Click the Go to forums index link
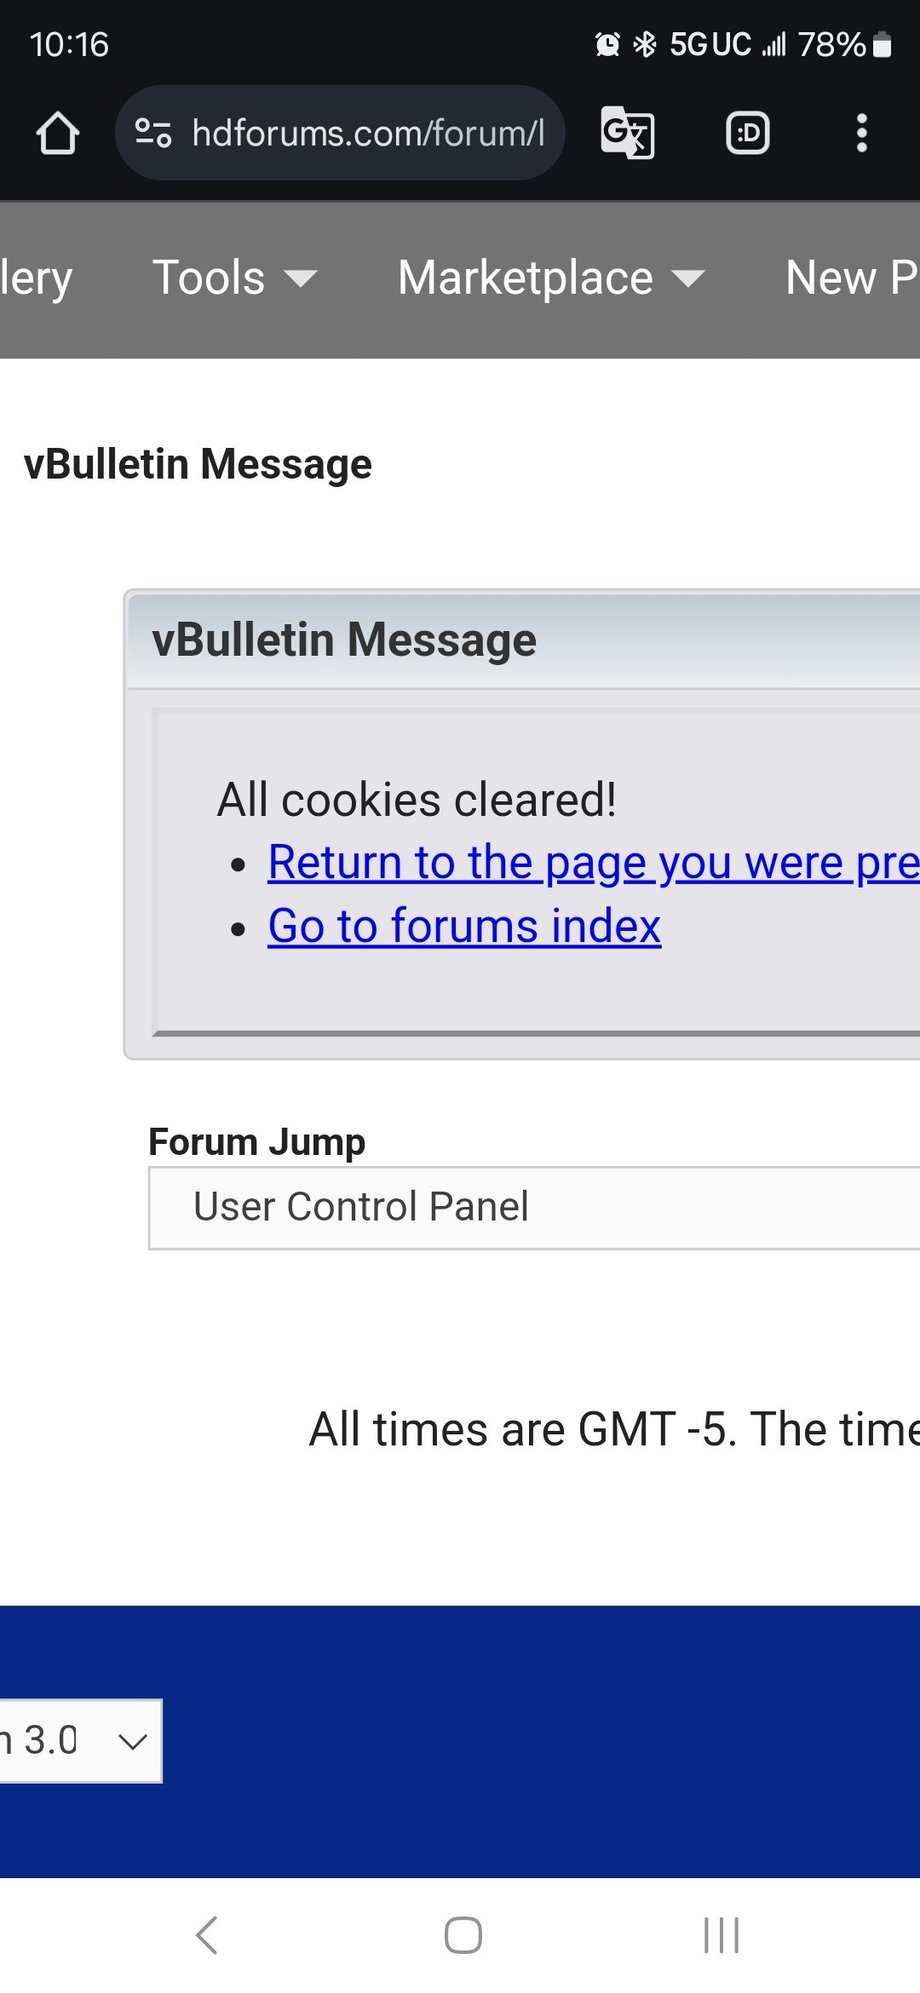This screenshot has width=920, height=1993. (464, 926)
